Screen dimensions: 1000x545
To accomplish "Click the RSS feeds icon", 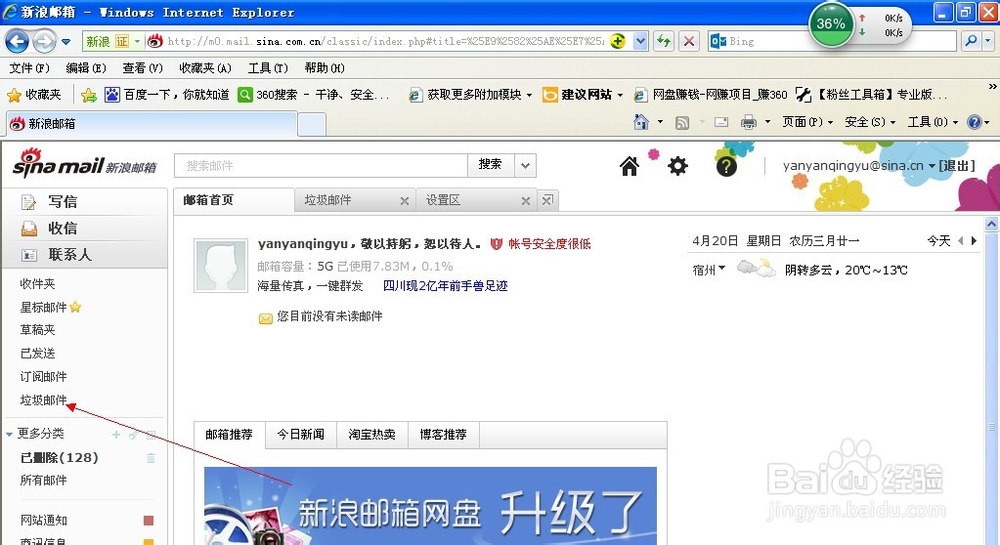I will pyautogui.click(x=682, y=122).
